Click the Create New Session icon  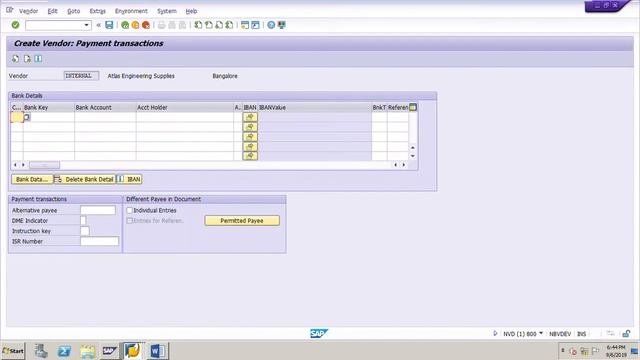245,25
